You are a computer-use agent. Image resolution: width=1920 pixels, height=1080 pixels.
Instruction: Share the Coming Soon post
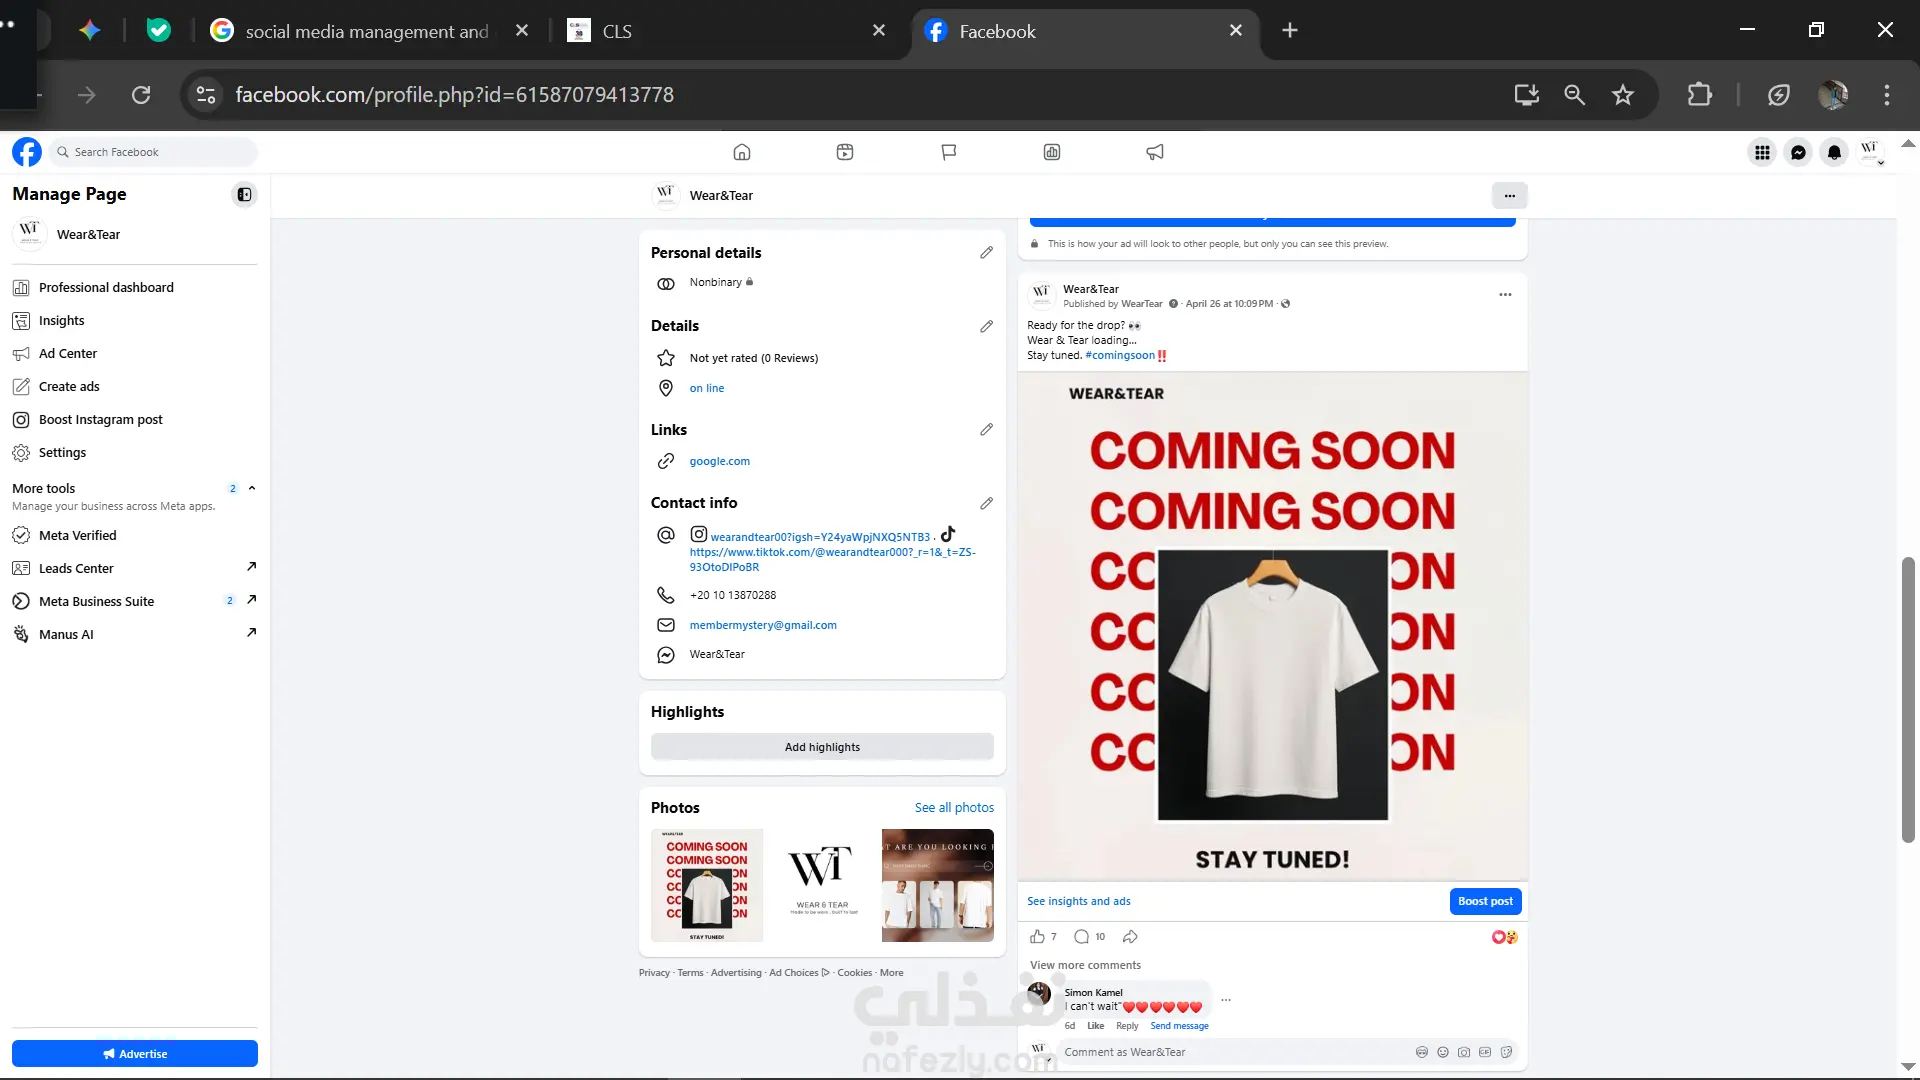pyautogui.click(x=1130, y=937)
